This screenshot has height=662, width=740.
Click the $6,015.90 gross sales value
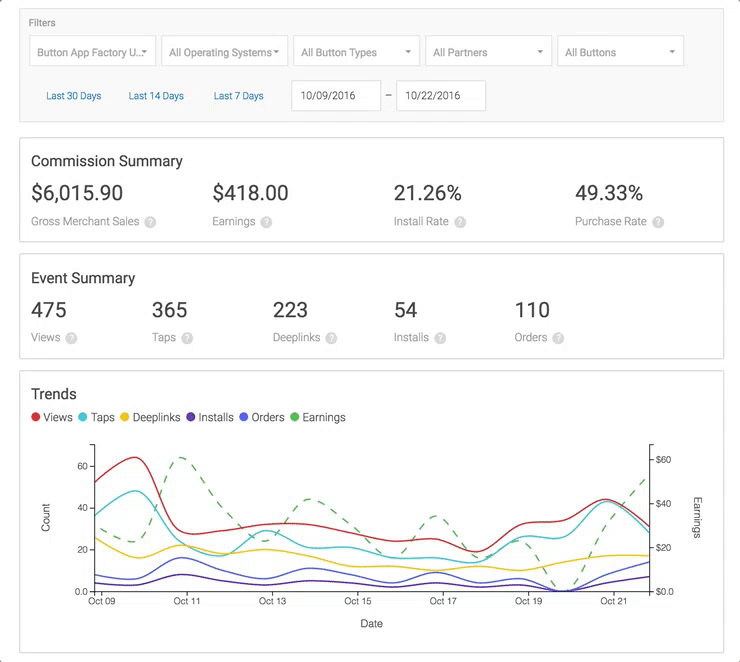point(77,193)
